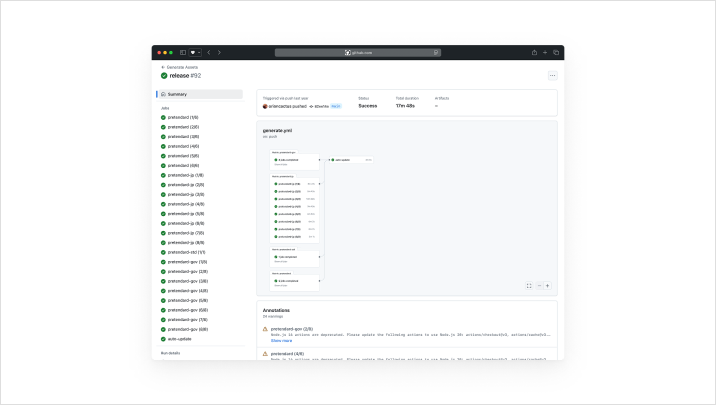Open job pretendard-jp (1/8) in sidebar
Screen dimensions: 716x405
(182, 175)
